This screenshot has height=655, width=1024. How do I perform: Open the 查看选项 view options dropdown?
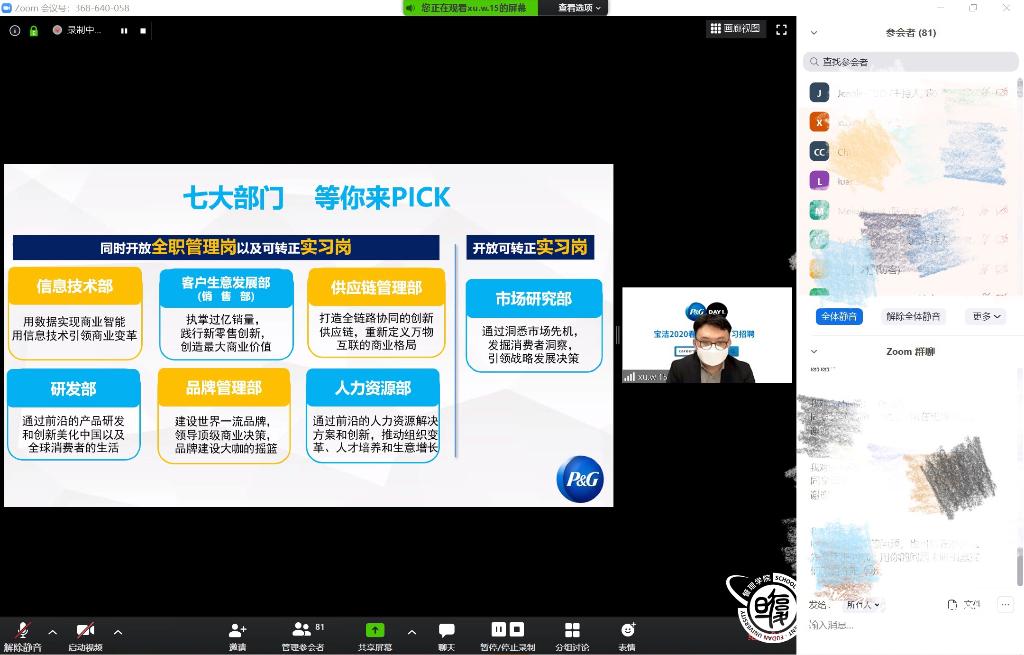pyautogui.click(x=579, y=8)
